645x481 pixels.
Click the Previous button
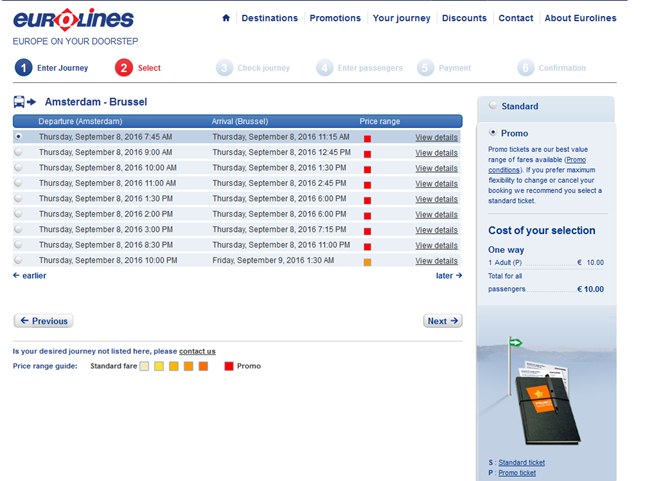click(44, 321)
